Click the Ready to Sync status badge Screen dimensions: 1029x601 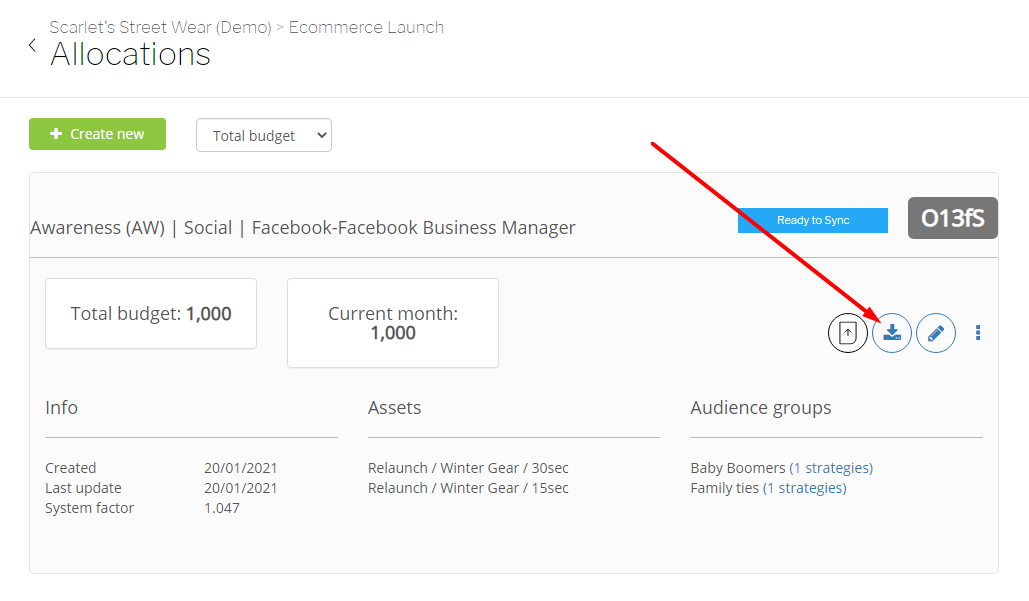pos(812,220)
